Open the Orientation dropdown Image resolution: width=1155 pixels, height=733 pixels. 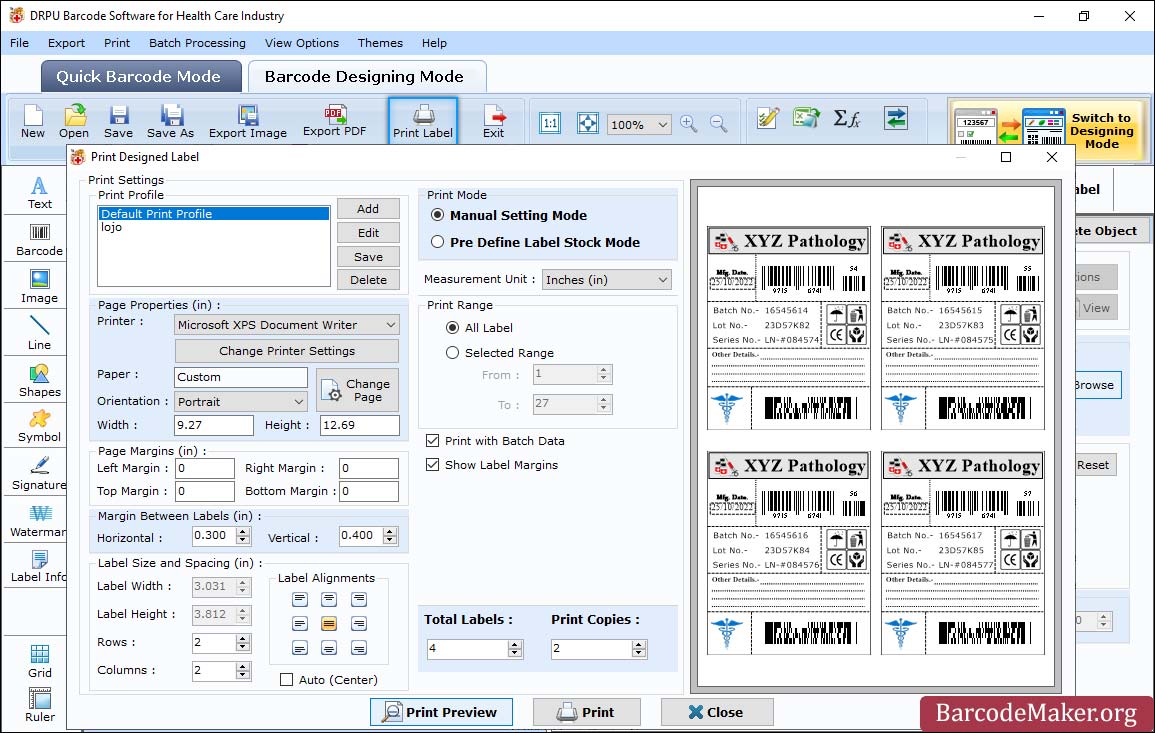point(241,401)
